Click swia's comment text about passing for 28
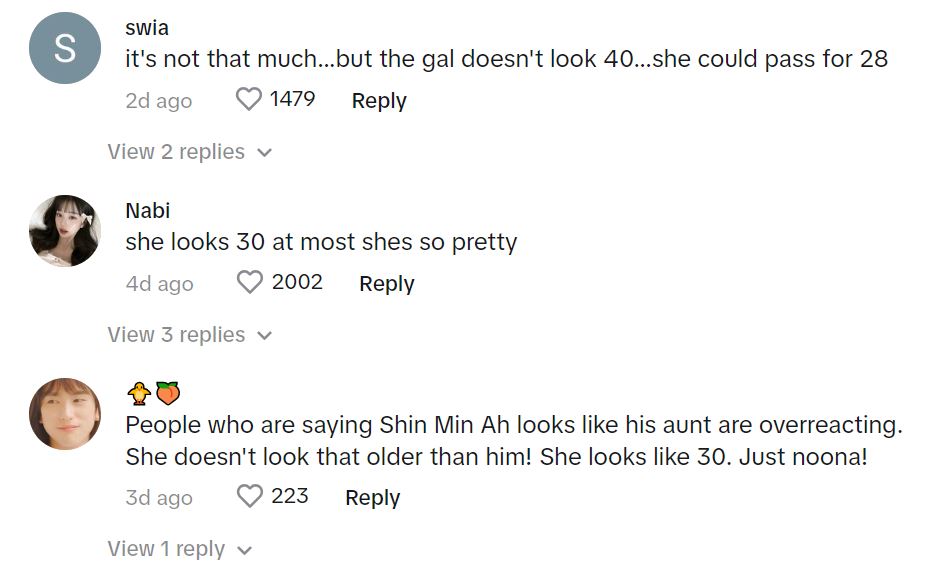 coord(506,58)
